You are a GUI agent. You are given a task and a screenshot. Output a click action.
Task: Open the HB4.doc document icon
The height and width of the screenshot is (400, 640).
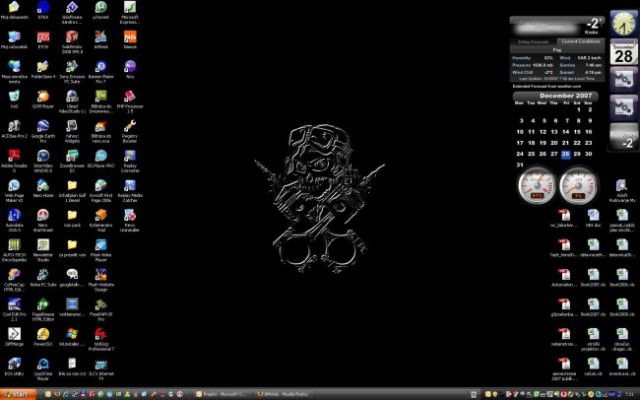tap(593, 218)
